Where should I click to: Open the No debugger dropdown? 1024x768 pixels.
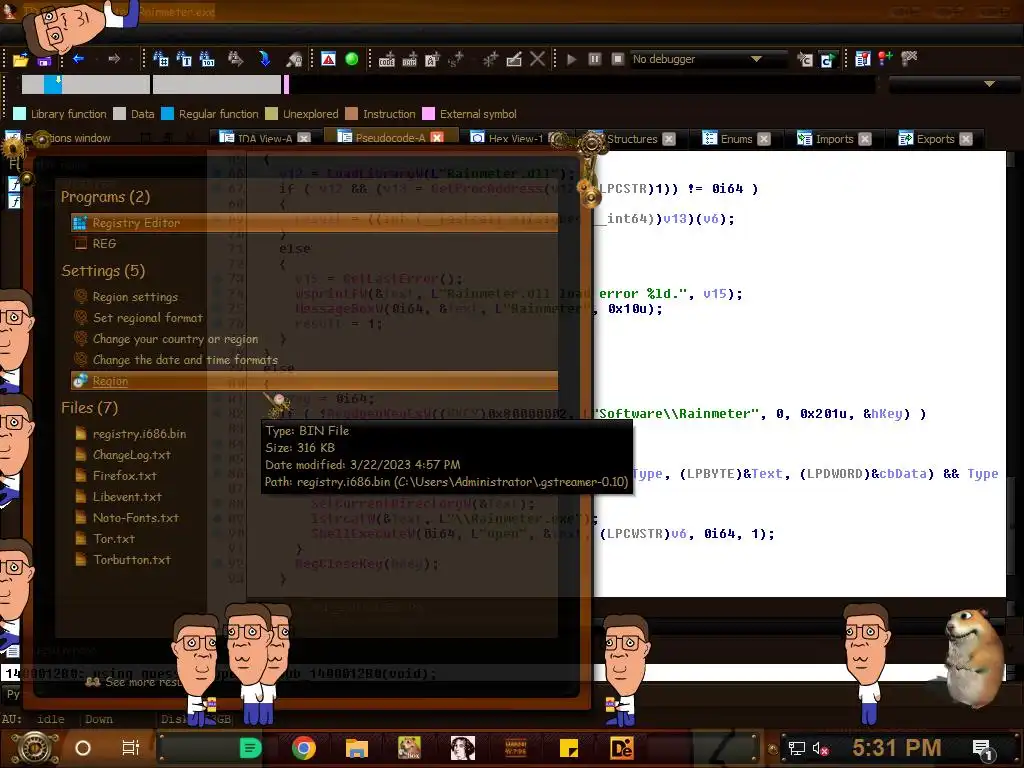pos(707,59)
